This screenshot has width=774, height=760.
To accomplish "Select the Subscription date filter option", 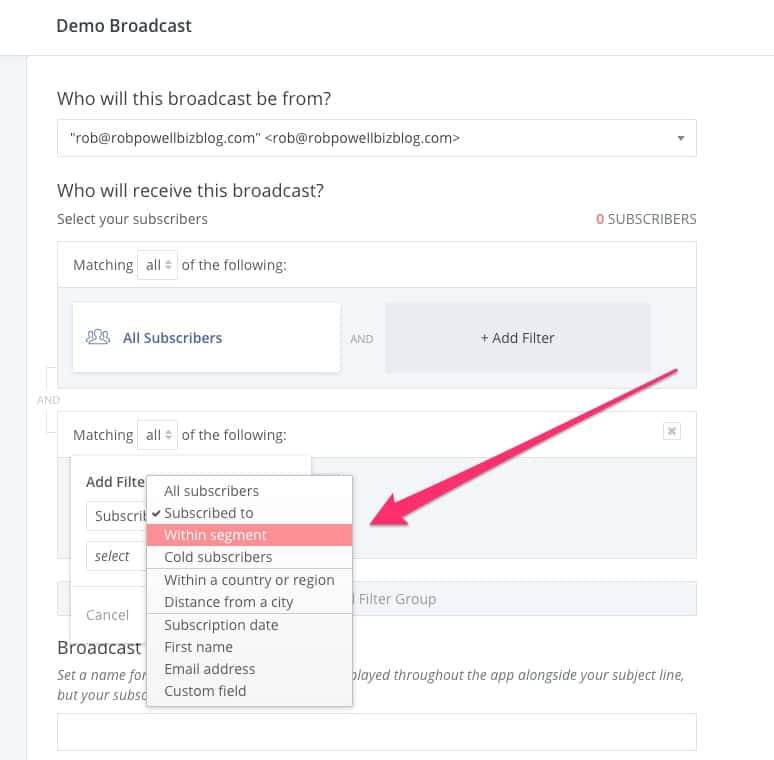I will point(221,625).
